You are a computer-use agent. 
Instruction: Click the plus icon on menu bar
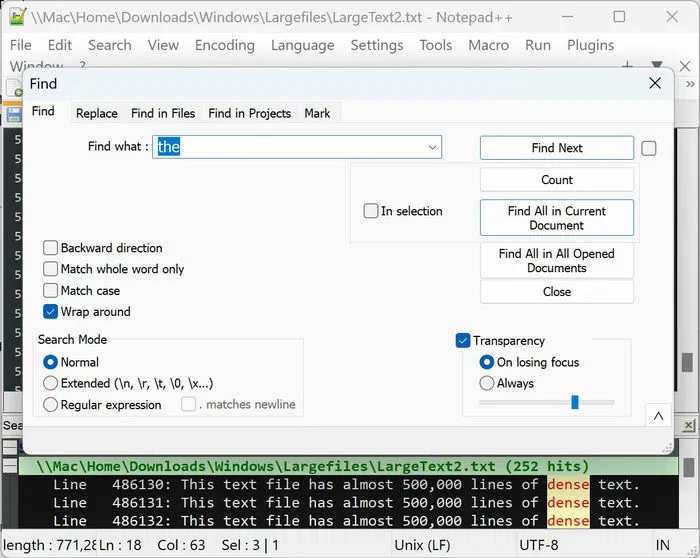click(627, 65)
